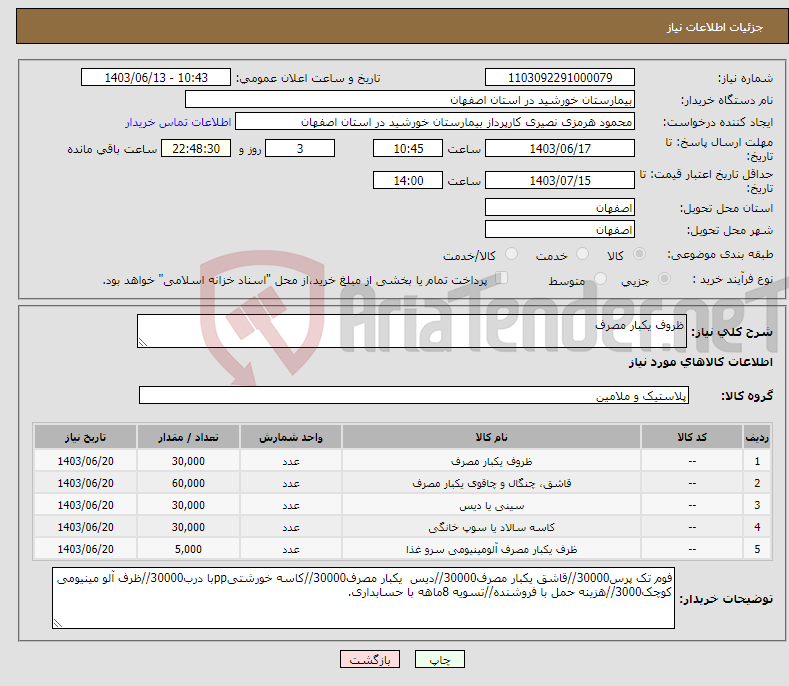
Task: Click the resize handle of شرح کلی نیاز box
Action: coord(143,342)
